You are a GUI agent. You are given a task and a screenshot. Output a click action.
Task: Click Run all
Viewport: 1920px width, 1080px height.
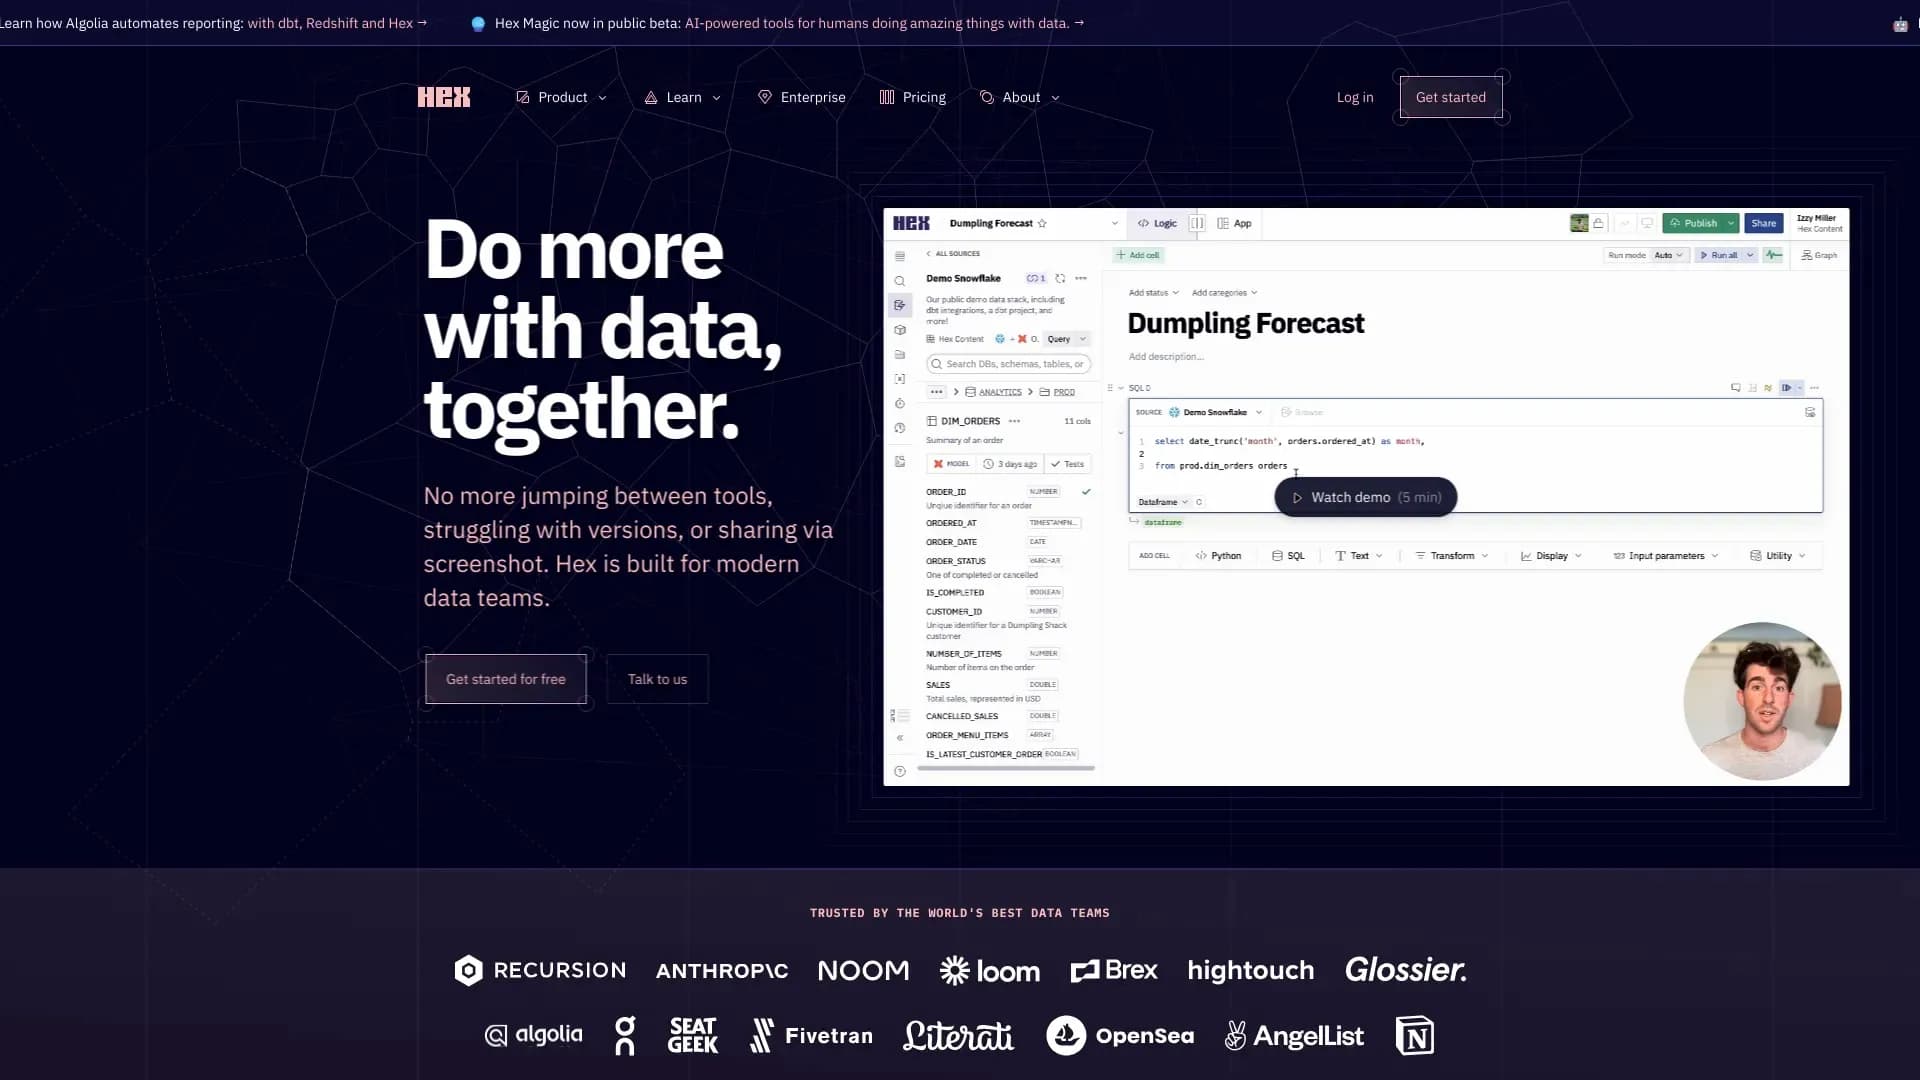click(1719, 255)
